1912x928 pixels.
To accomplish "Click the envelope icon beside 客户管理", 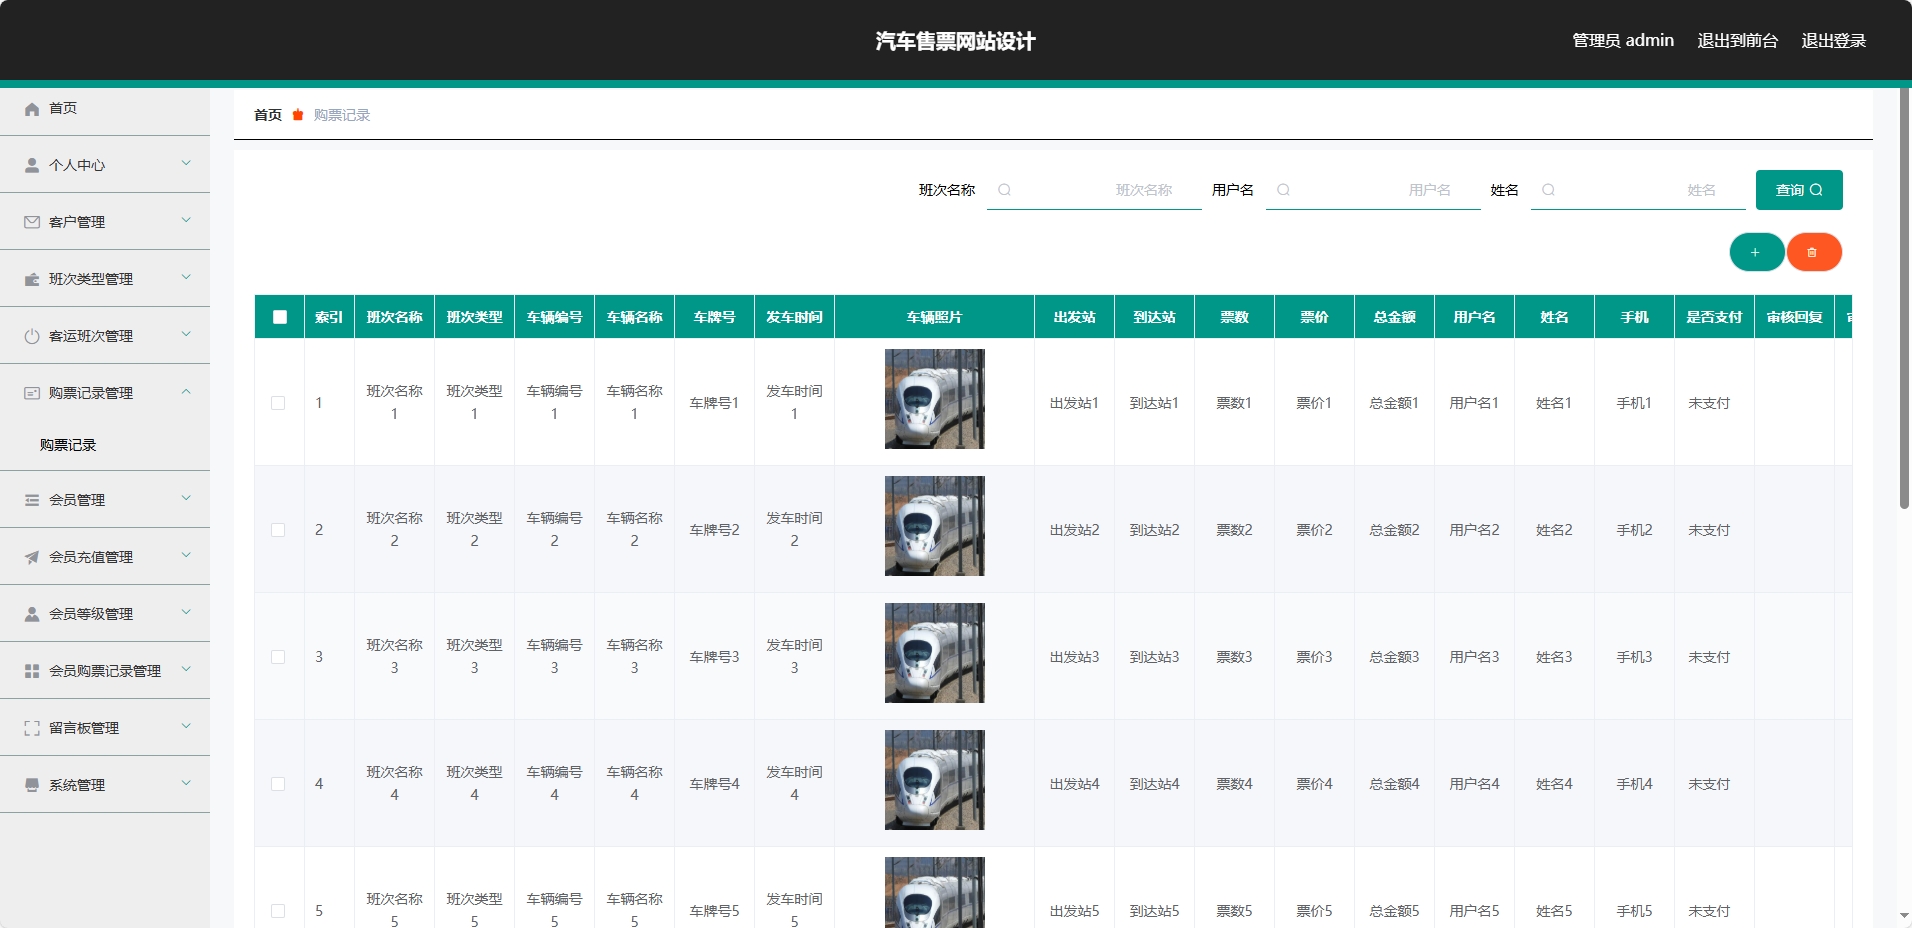I will coord(32,222).
